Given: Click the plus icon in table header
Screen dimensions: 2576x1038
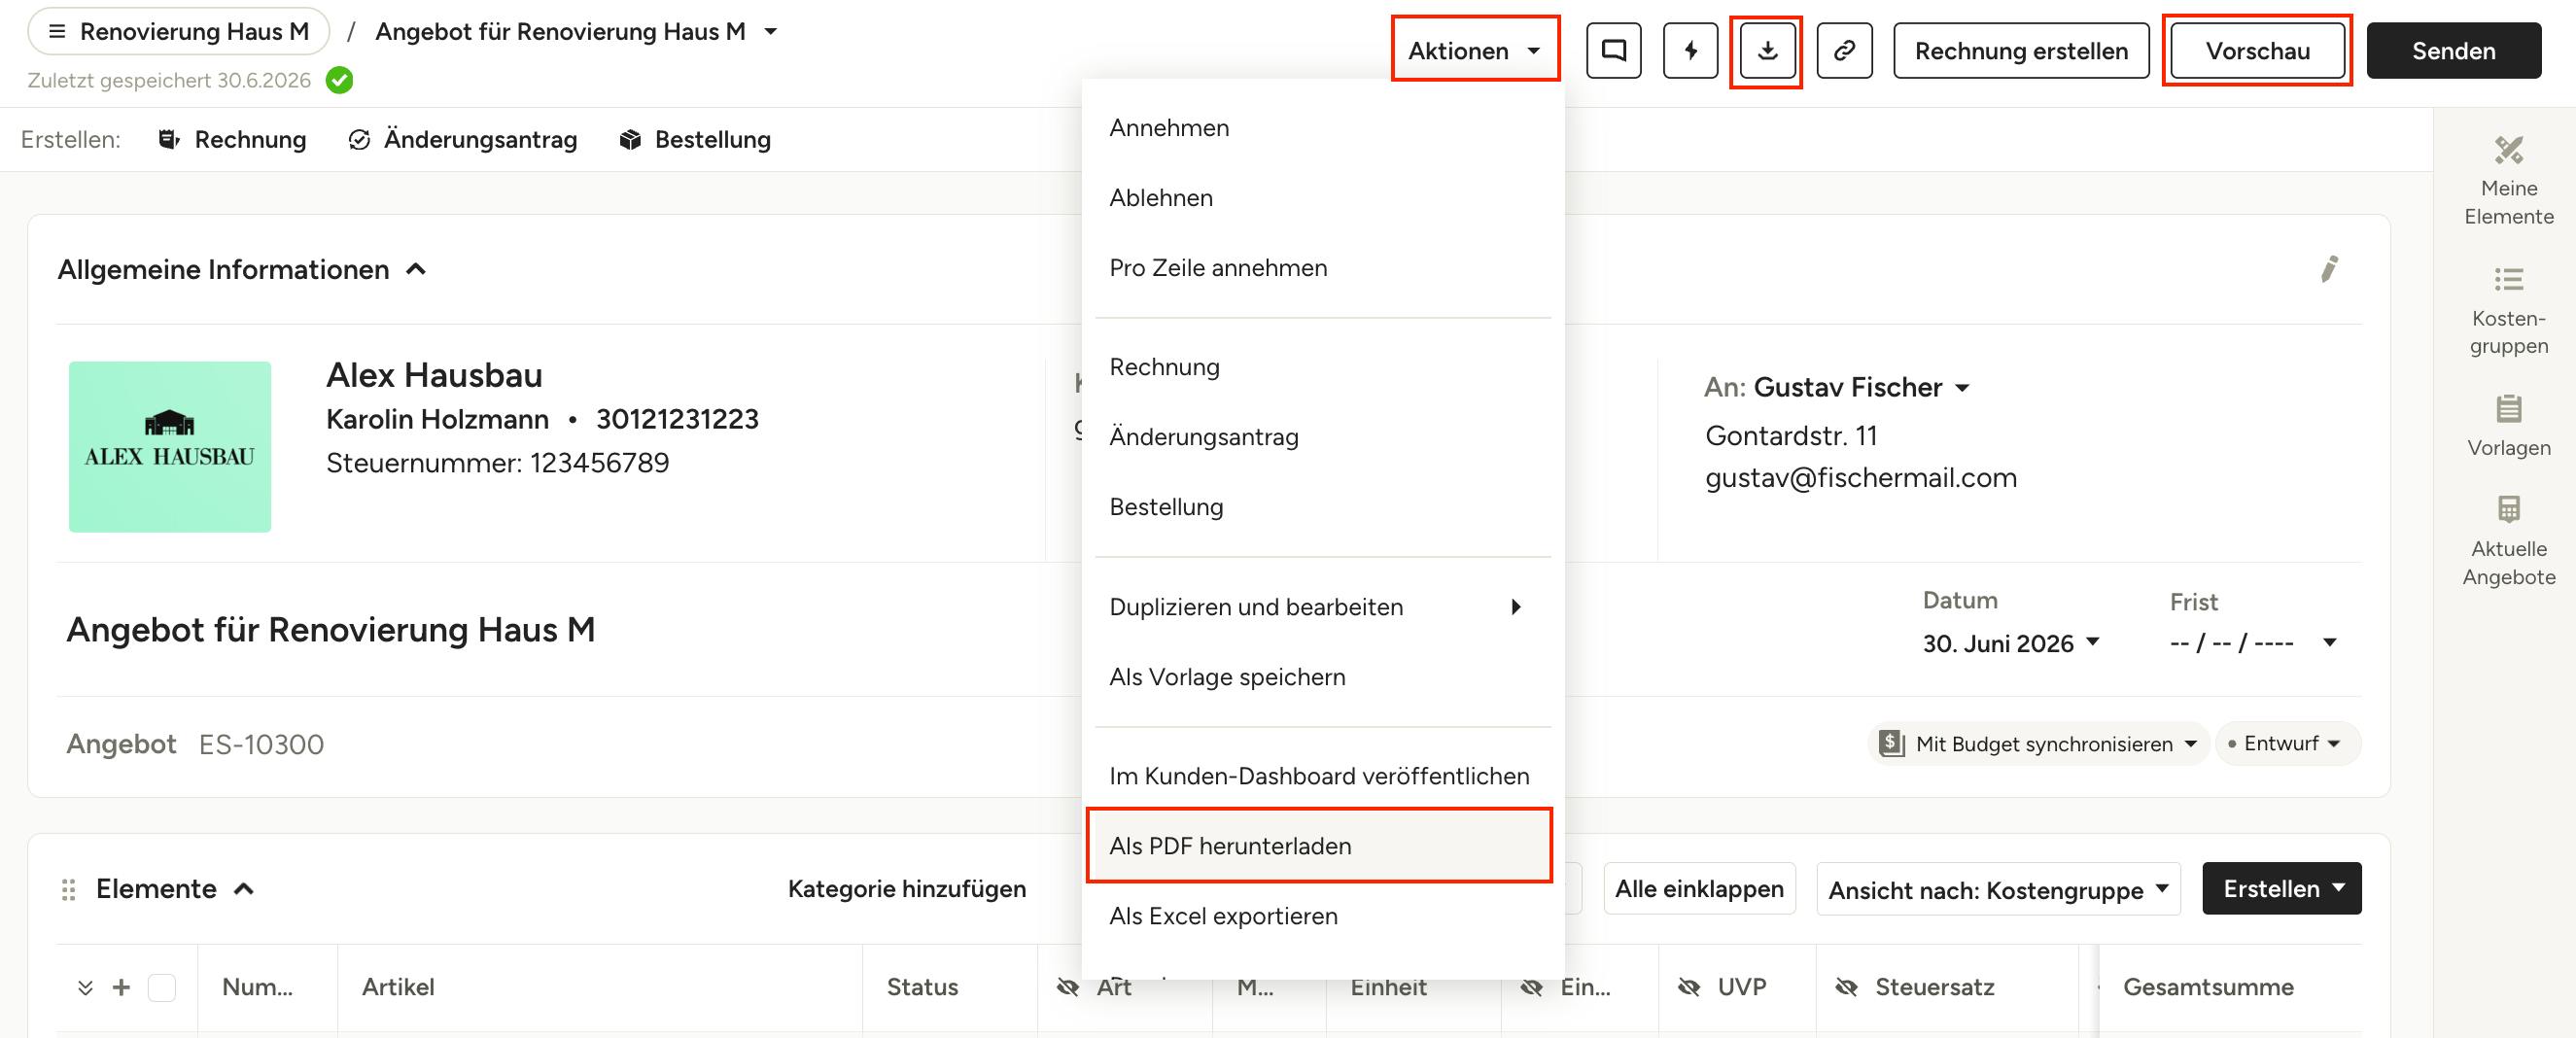Looking at the screenshot, I should 121,987.
